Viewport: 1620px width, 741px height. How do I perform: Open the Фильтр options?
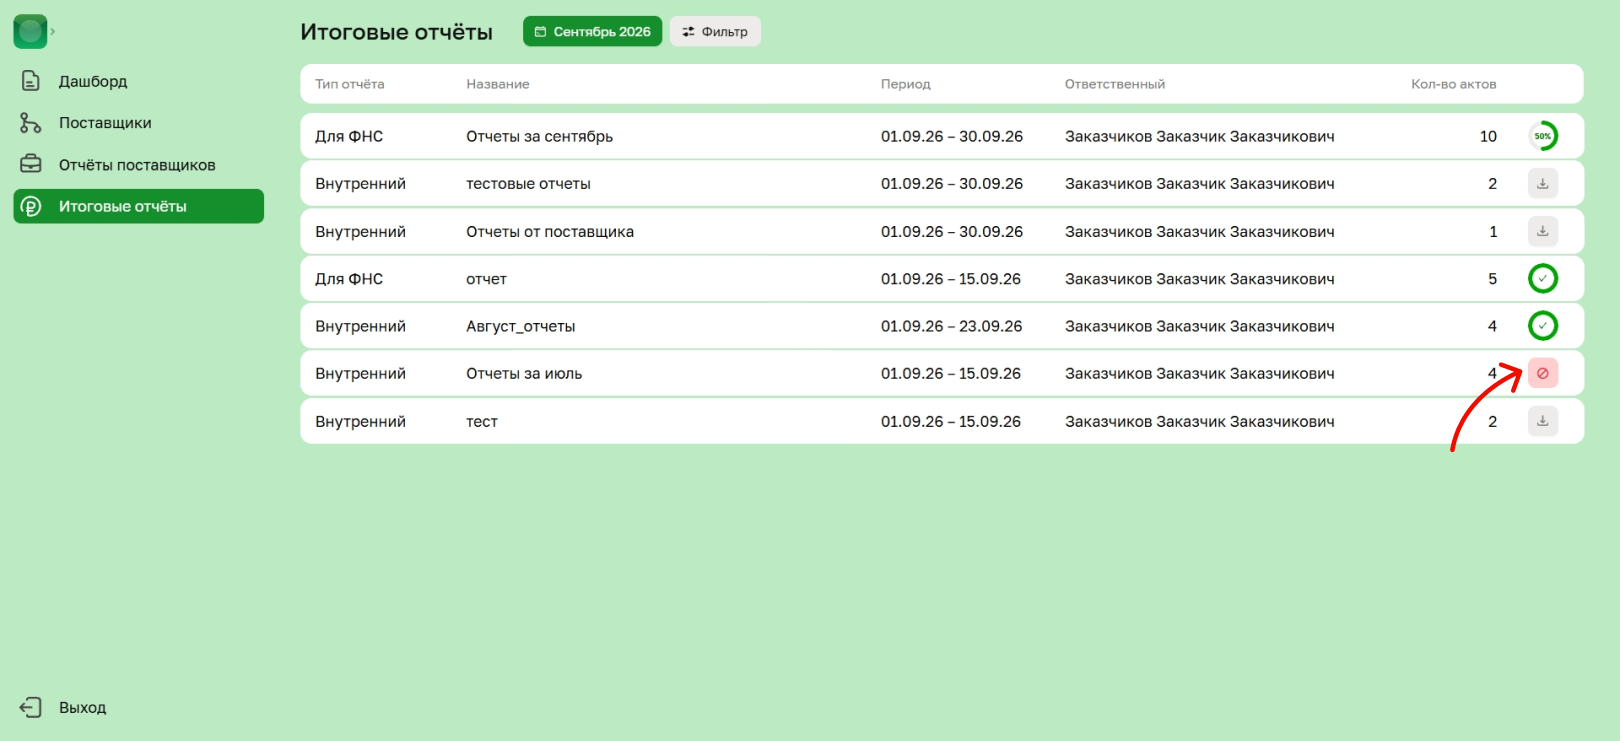coord(715,32)
